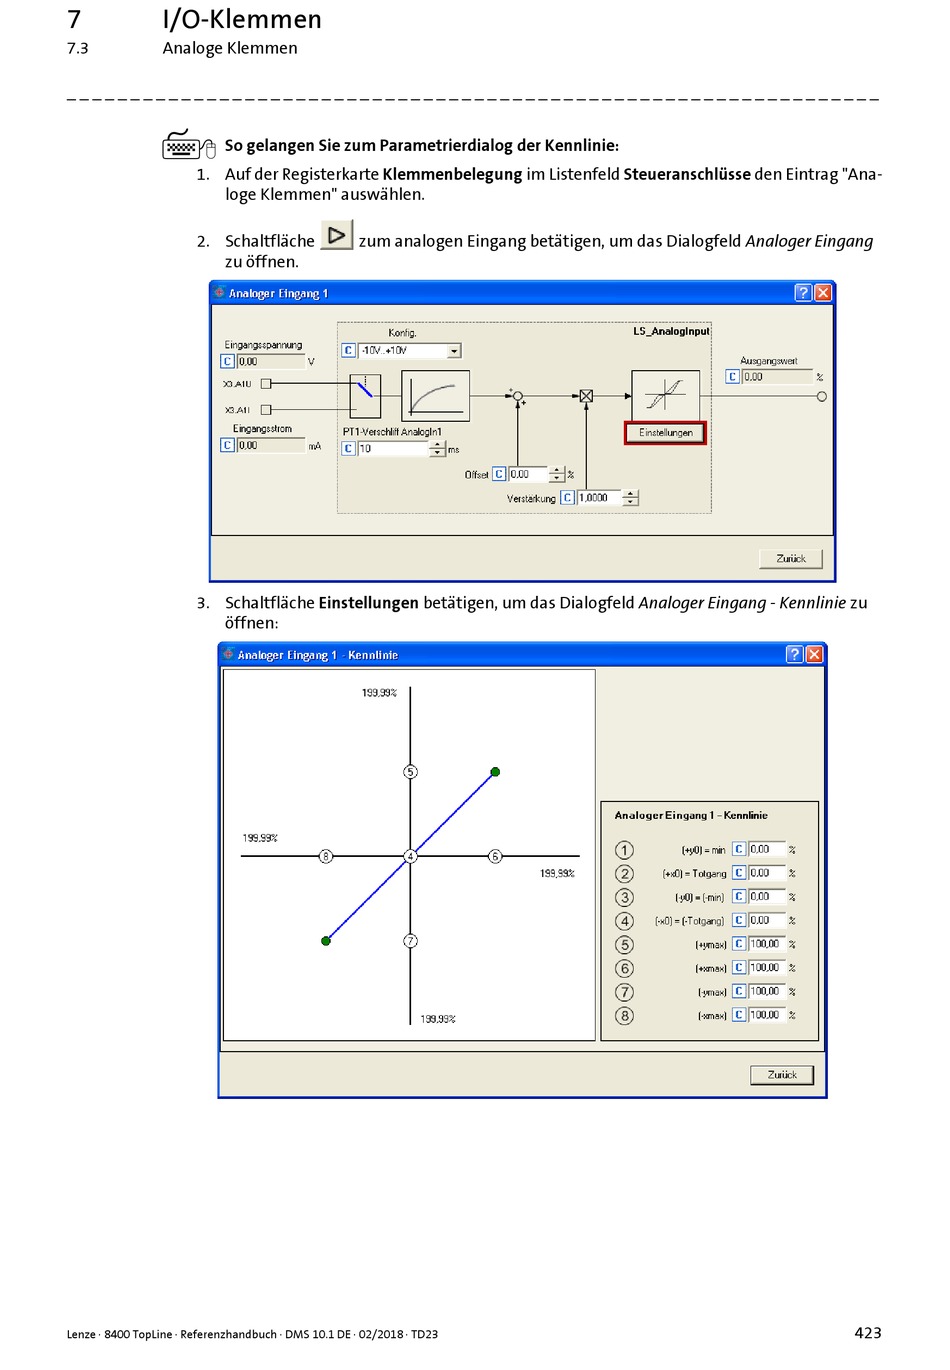Click the Einstellungen button
Screen dimensions: 950x1370
665,433
